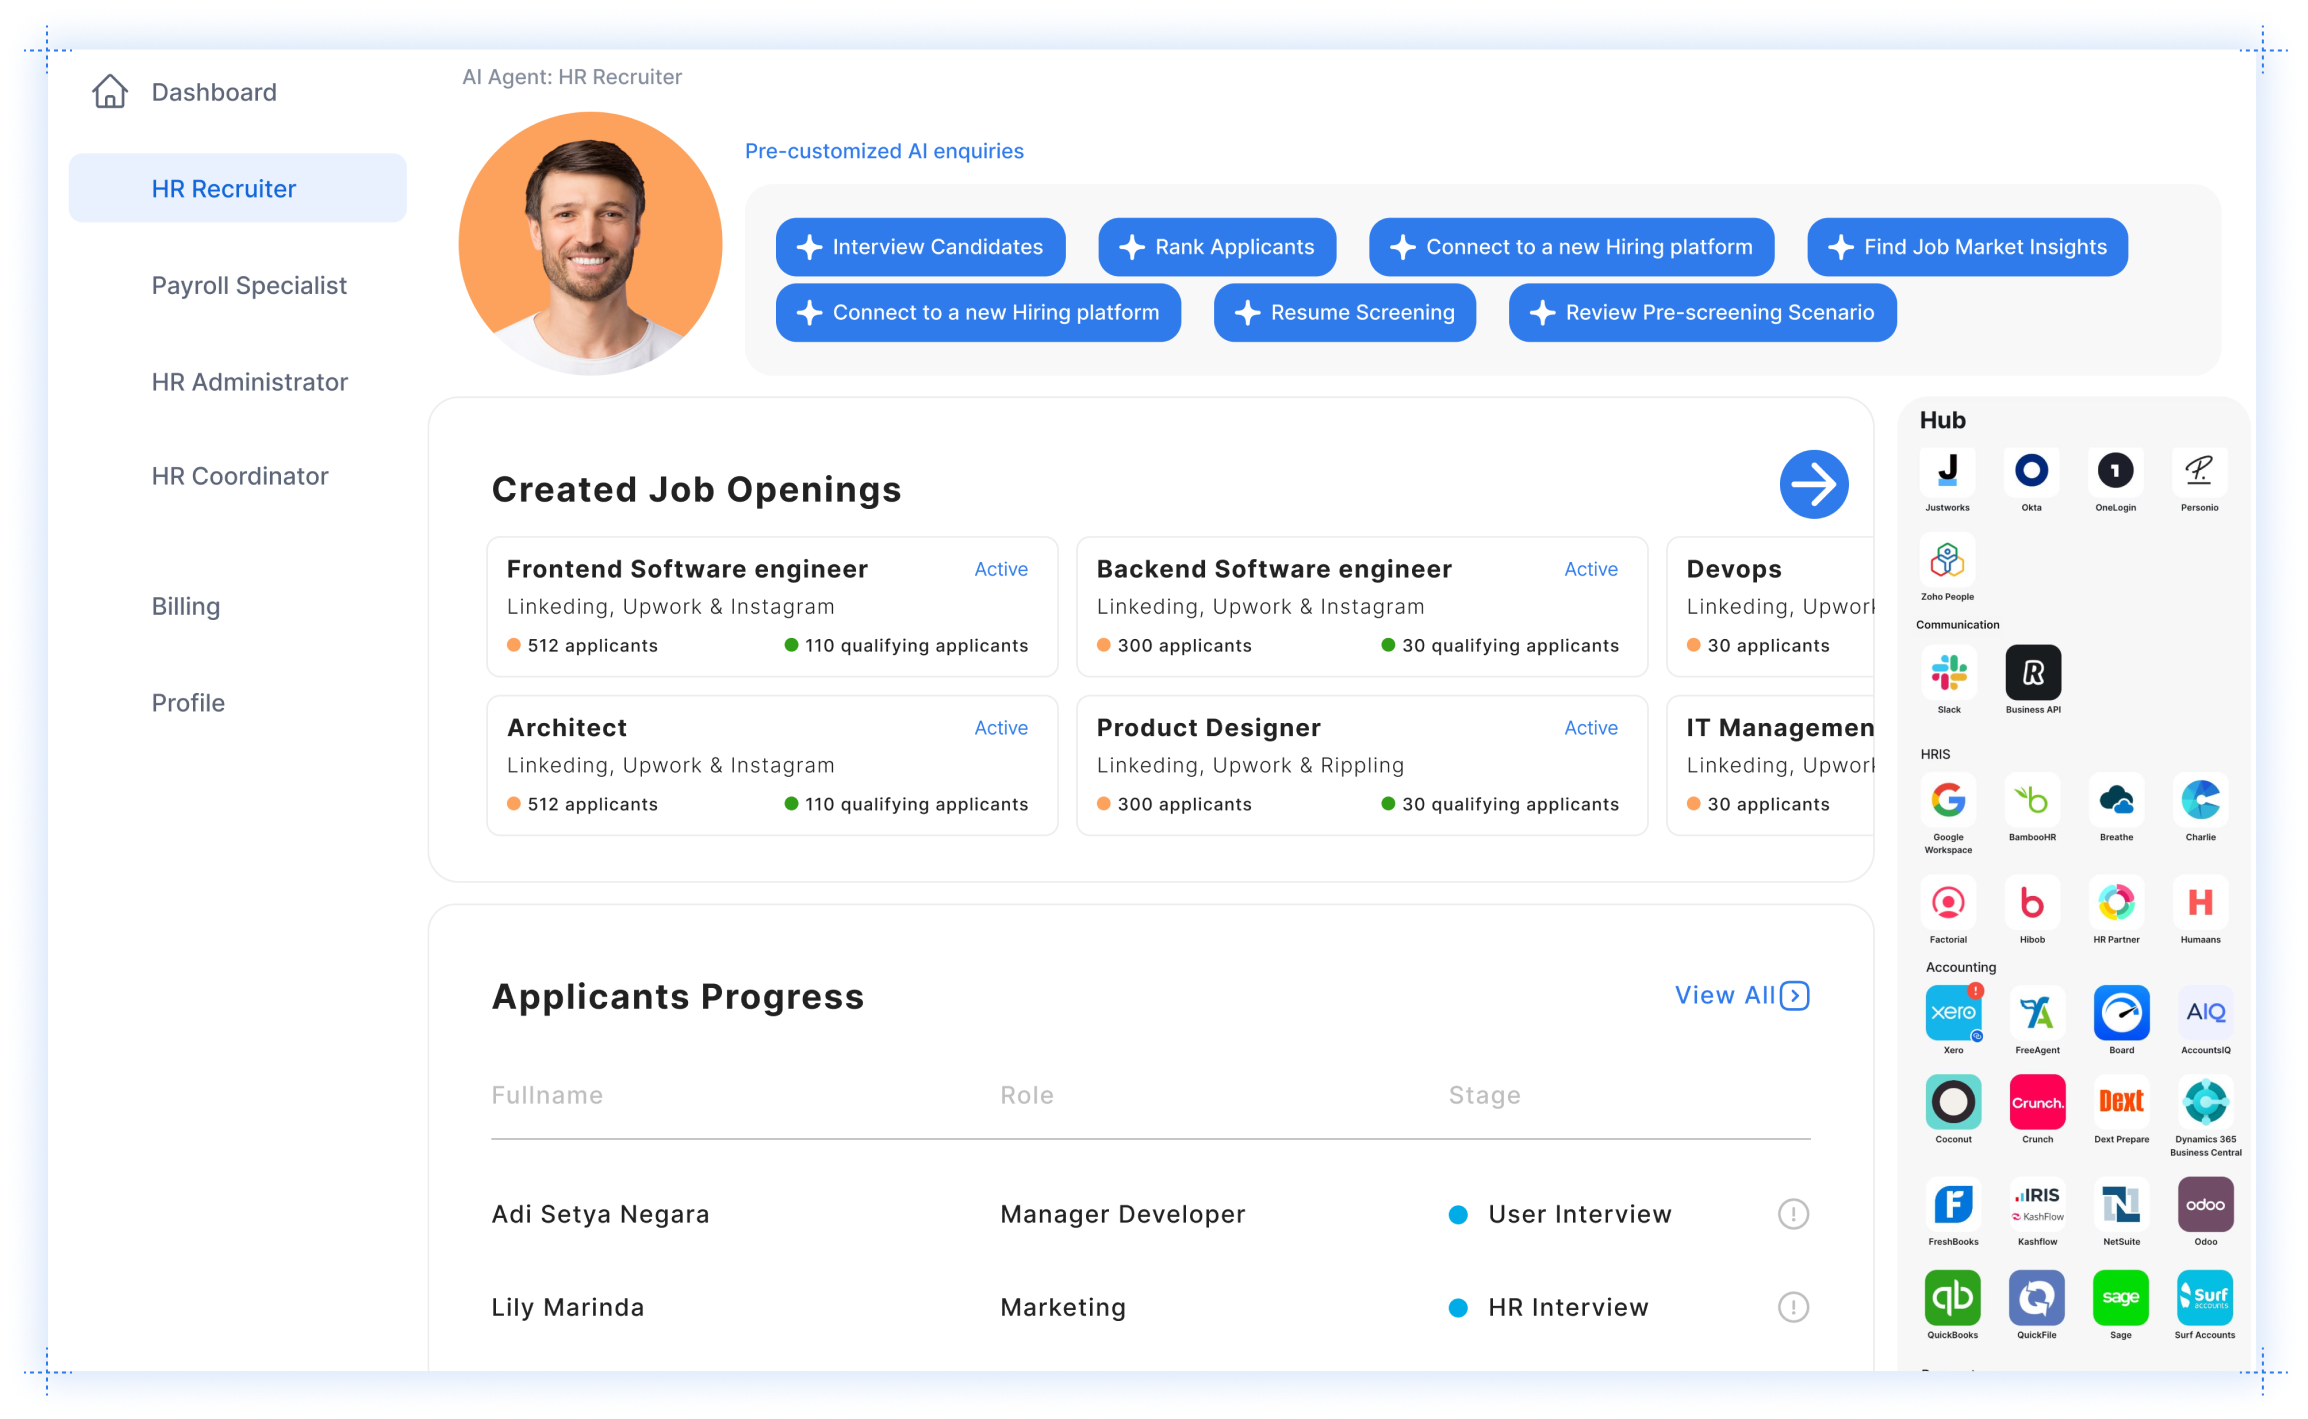Open the Slack integration icon
This screenshot has height=1419, width=2308.
click(x=1948, y=673)
